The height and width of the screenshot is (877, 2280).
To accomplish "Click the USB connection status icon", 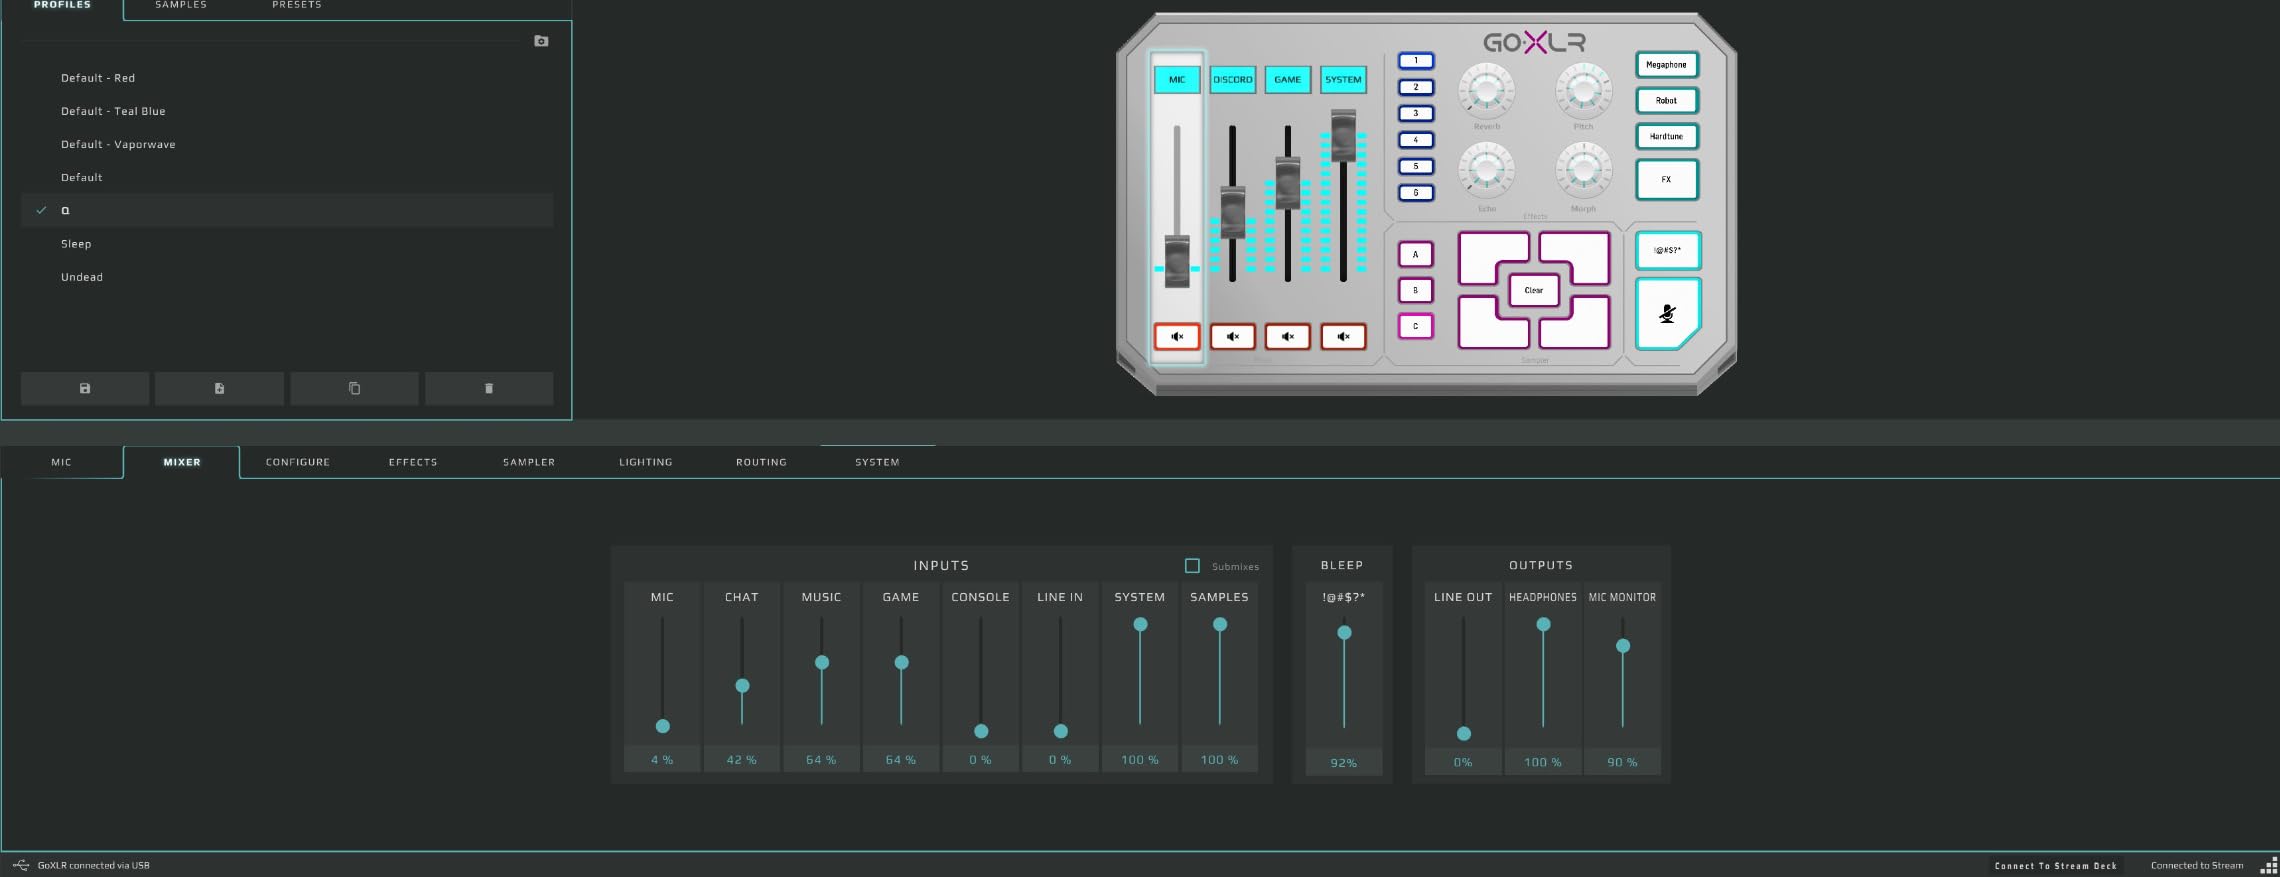I will 21,865.
